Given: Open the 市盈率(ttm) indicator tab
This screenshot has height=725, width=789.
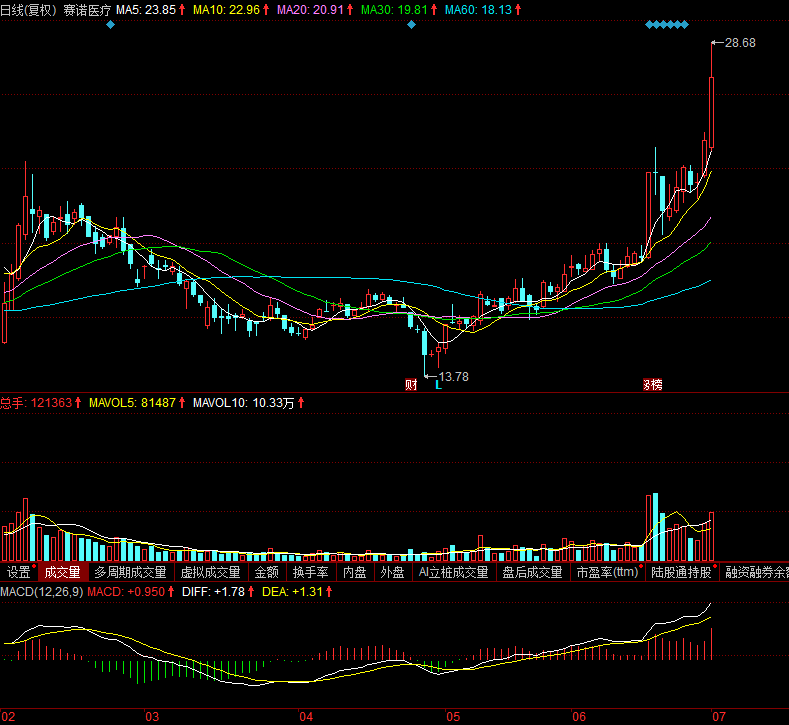Looking at the screenshot, I should [607, 573].
